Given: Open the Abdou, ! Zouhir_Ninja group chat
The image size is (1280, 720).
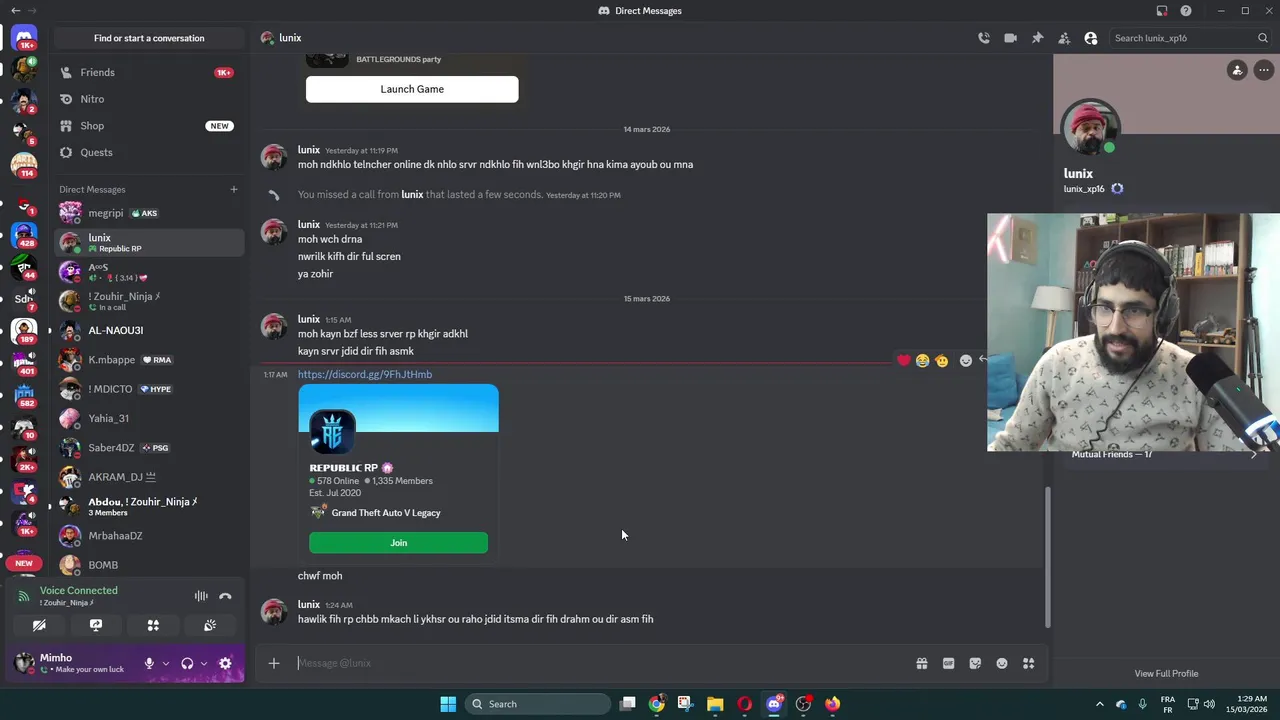Looking at the screenshot, I should (x=149, y=506).
